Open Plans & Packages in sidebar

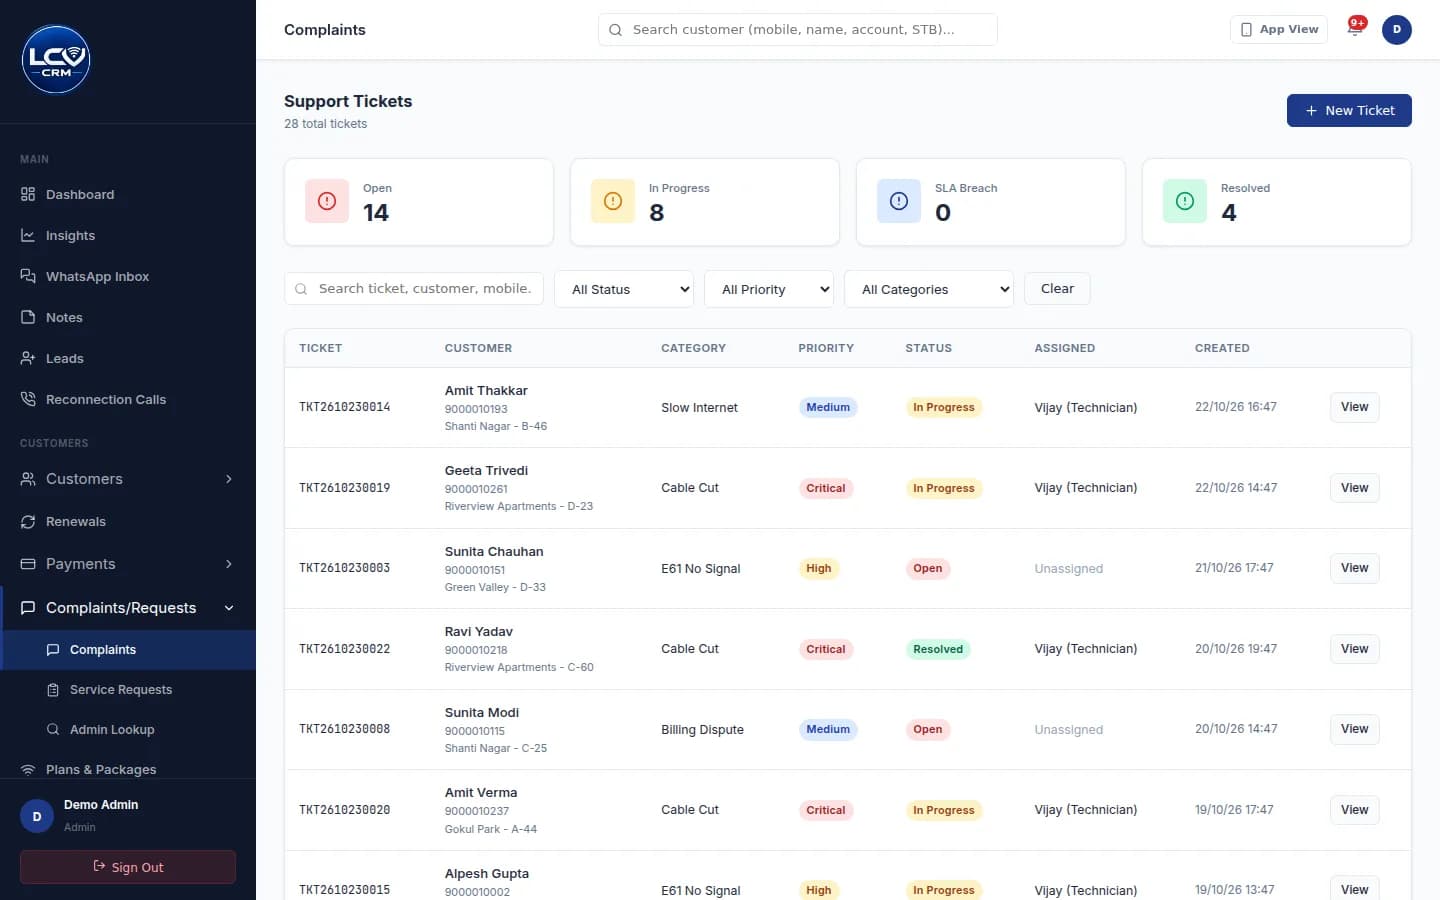coord(128,769)
